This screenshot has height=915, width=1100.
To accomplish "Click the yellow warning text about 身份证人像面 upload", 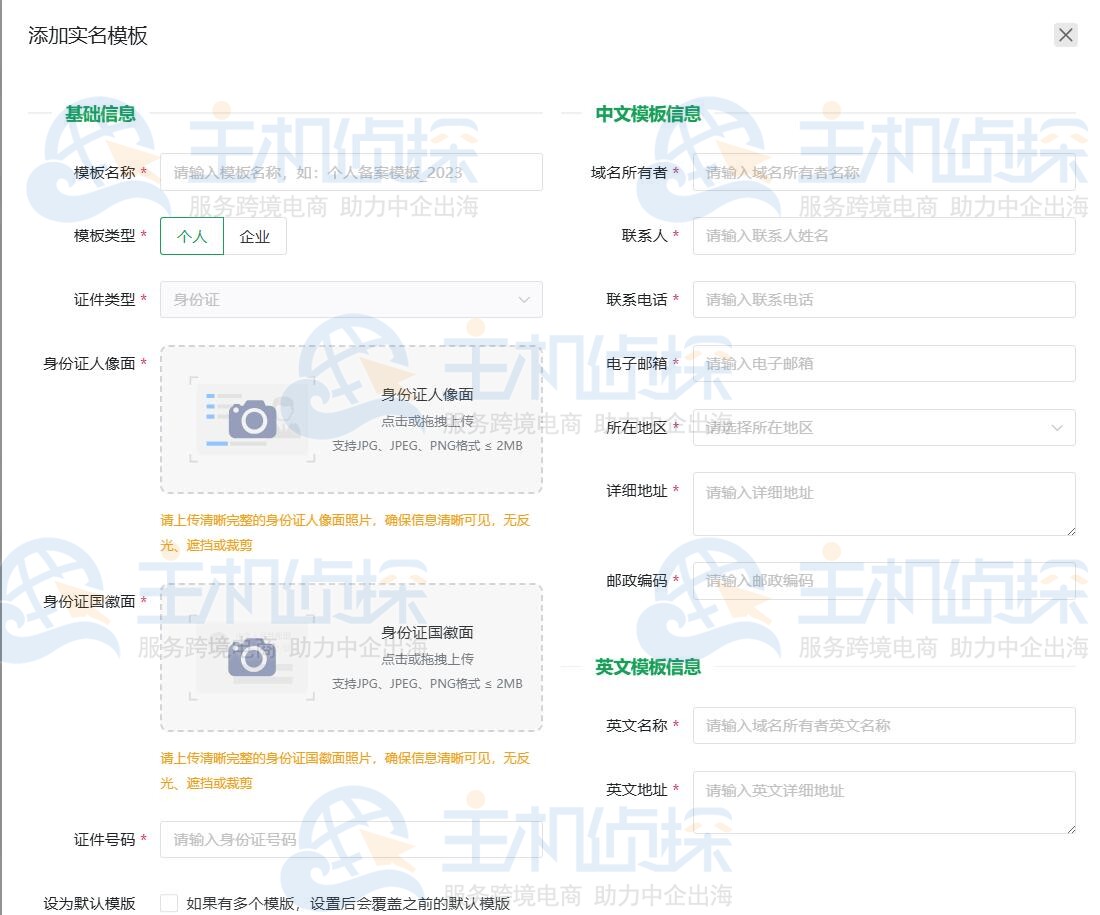I will [x=352, y=530].
